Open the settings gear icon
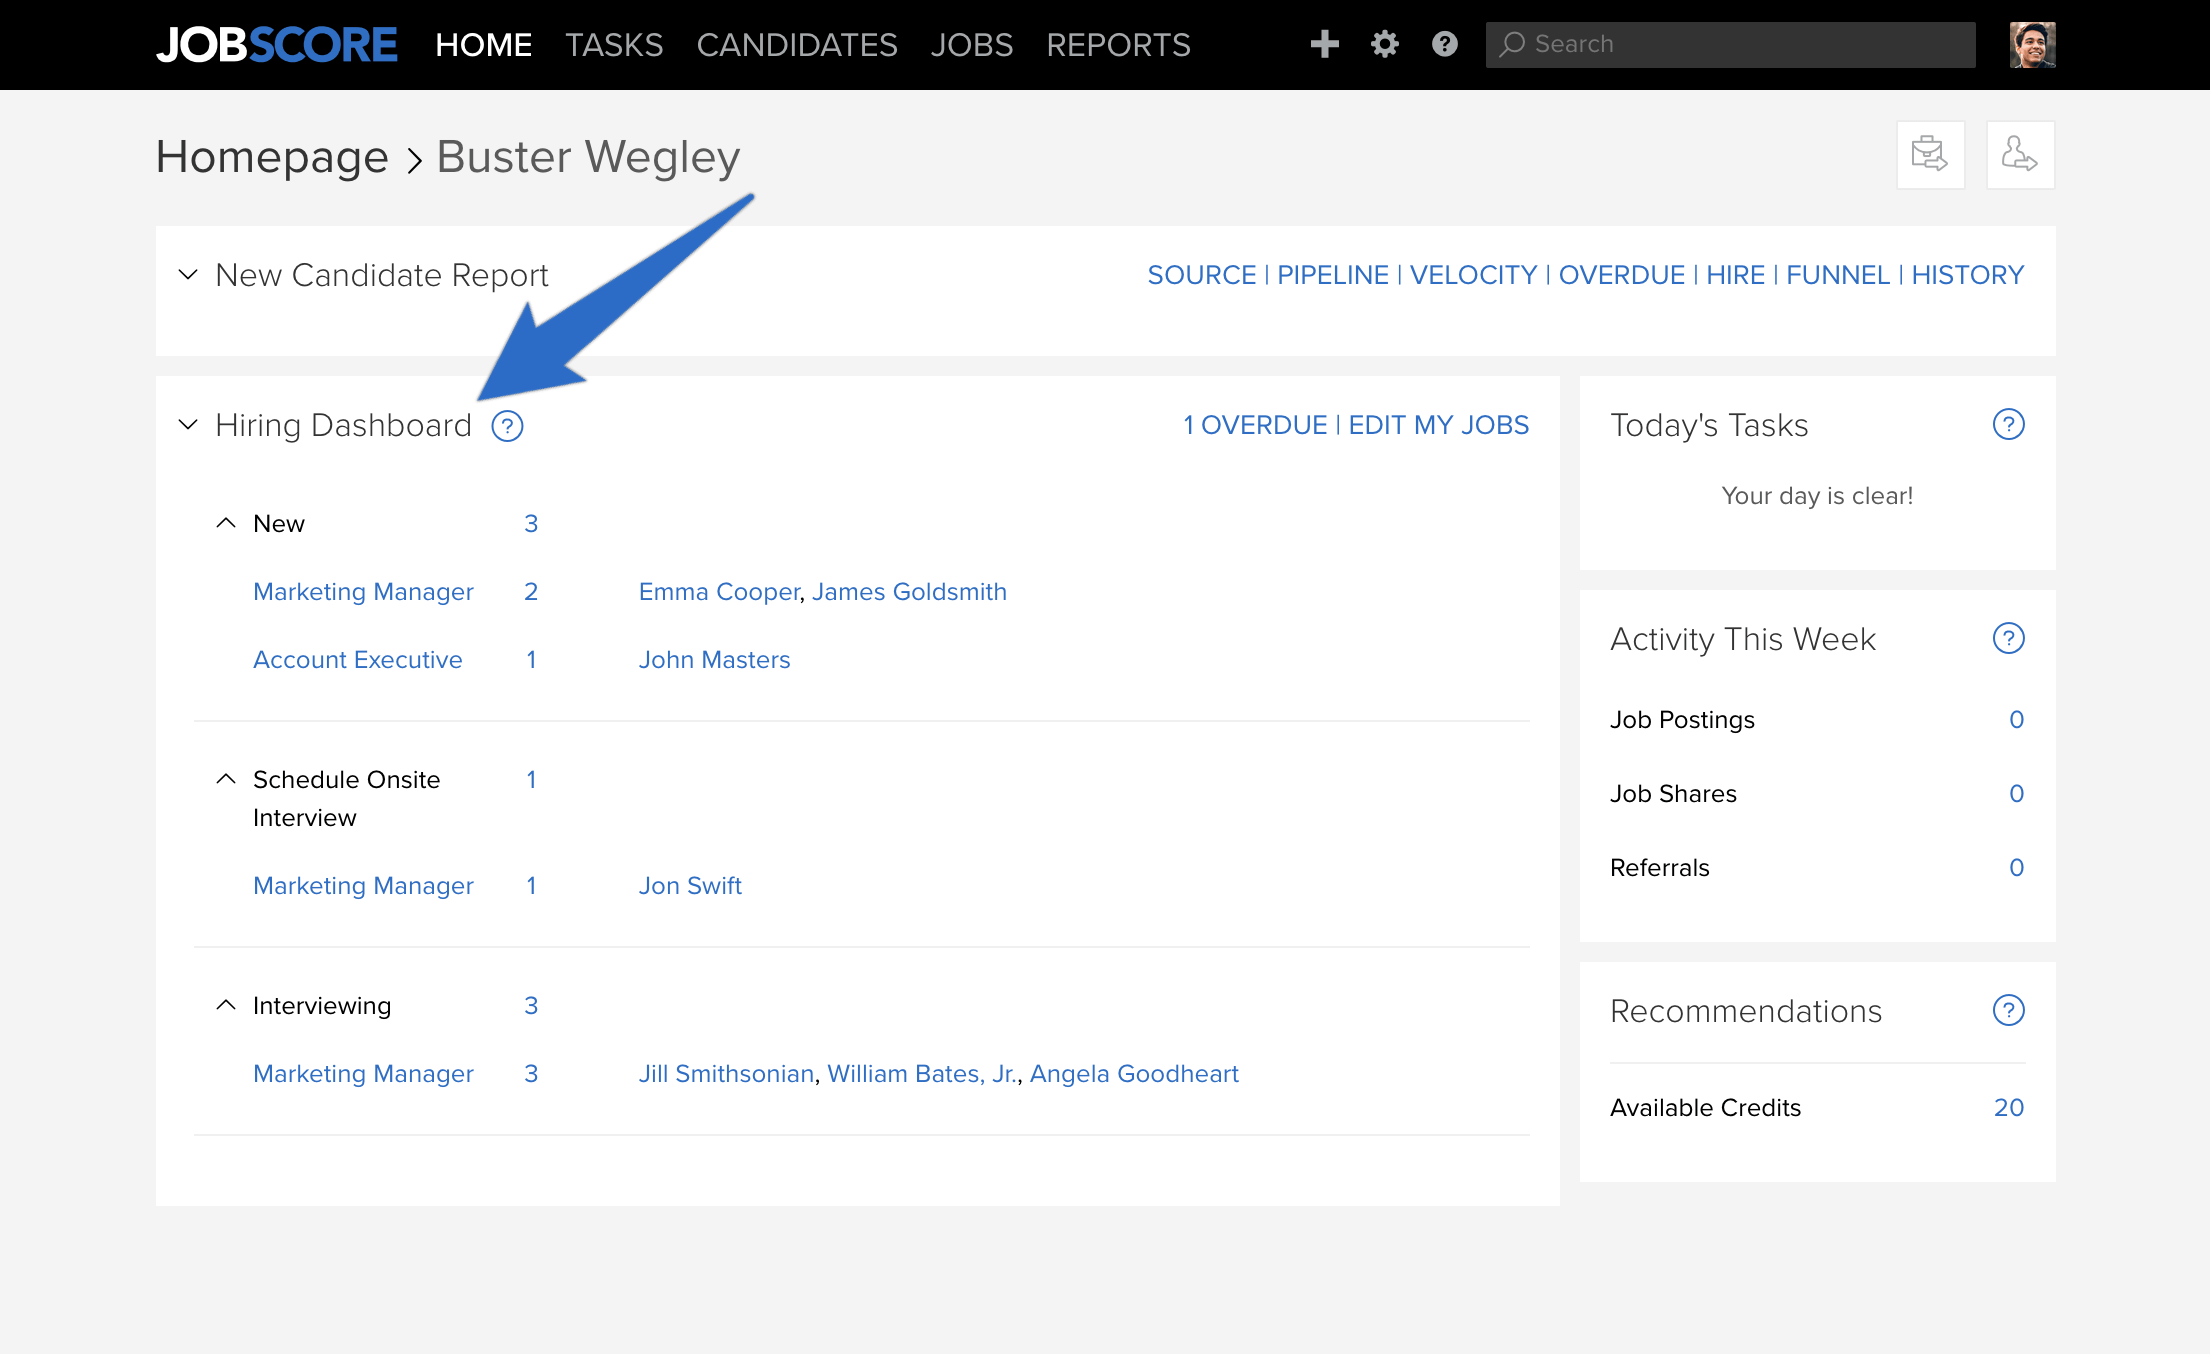Viewport: 2210px width, 1354px height. click(x=1385, y=44)
